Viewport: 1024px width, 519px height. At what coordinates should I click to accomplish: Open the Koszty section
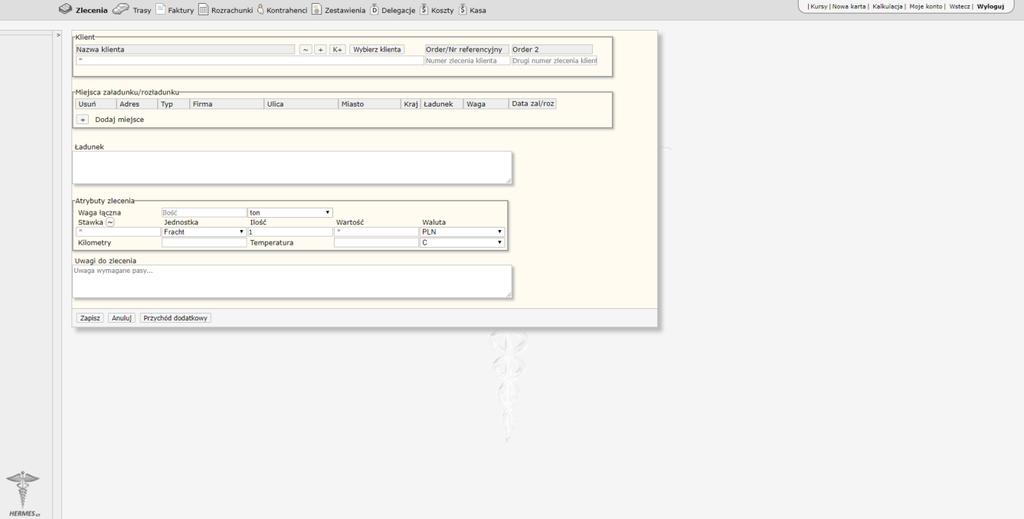tap(442, 10)
